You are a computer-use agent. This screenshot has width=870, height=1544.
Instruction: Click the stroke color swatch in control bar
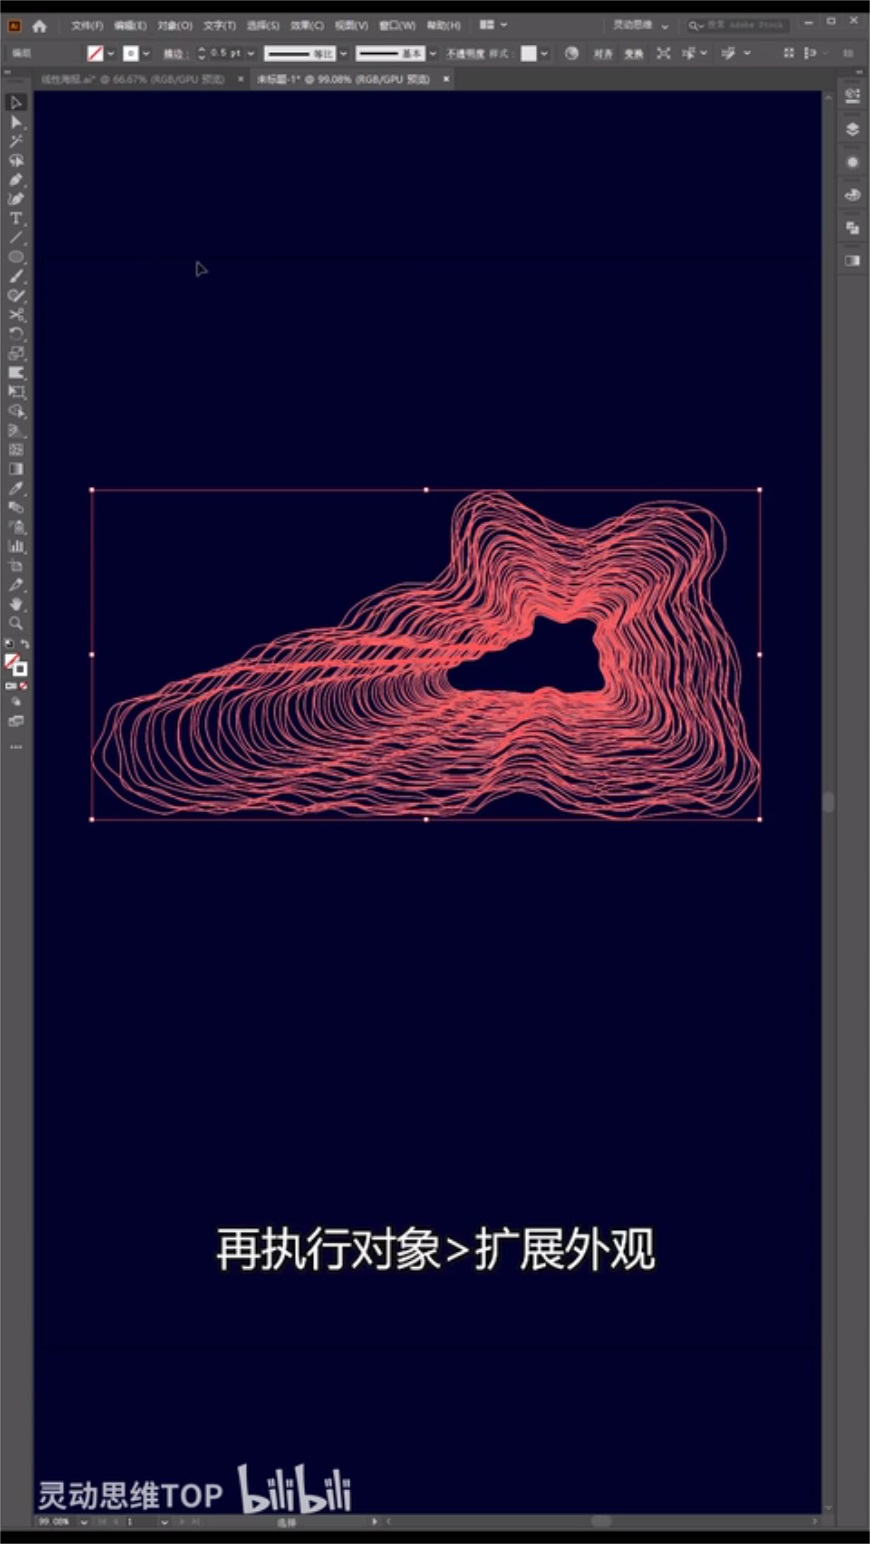[x=131, y=54]
